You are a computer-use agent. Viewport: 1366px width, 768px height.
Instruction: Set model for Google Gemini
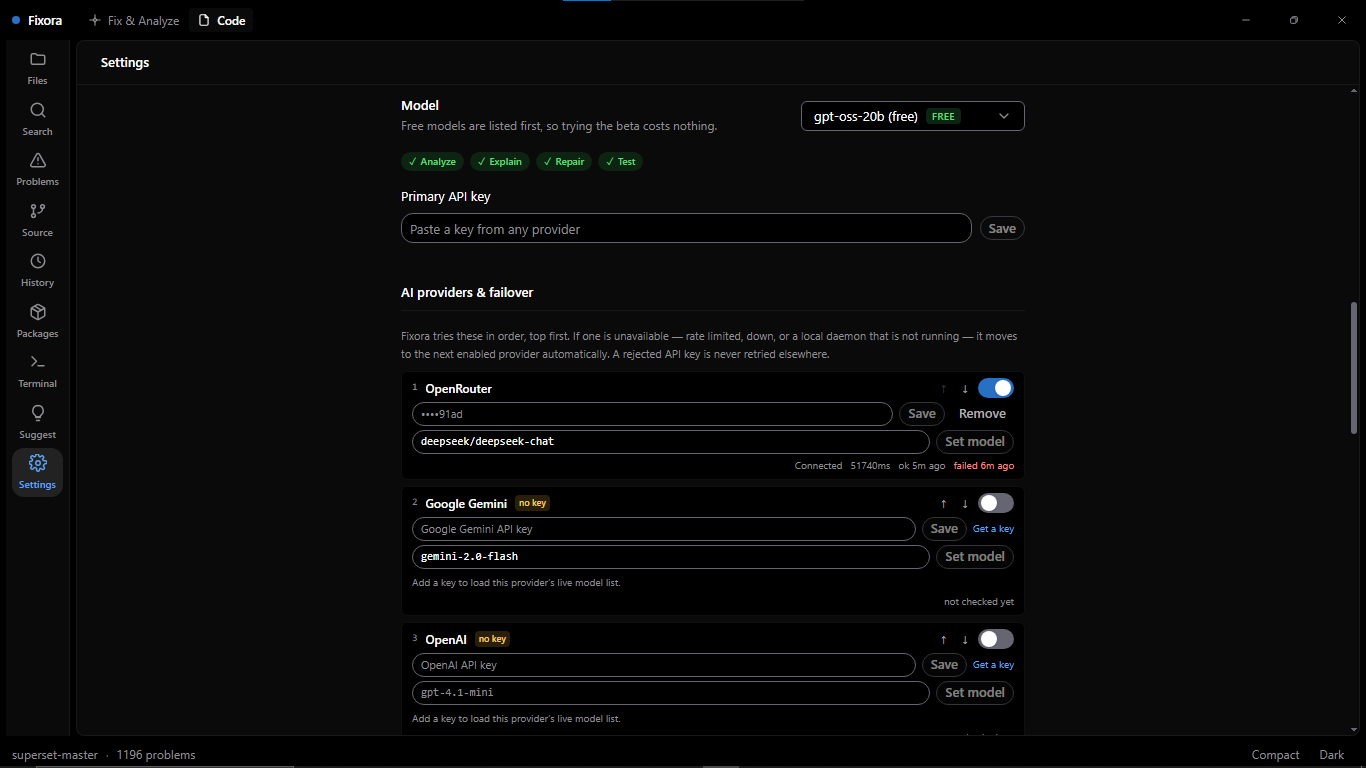coord(975,557)
